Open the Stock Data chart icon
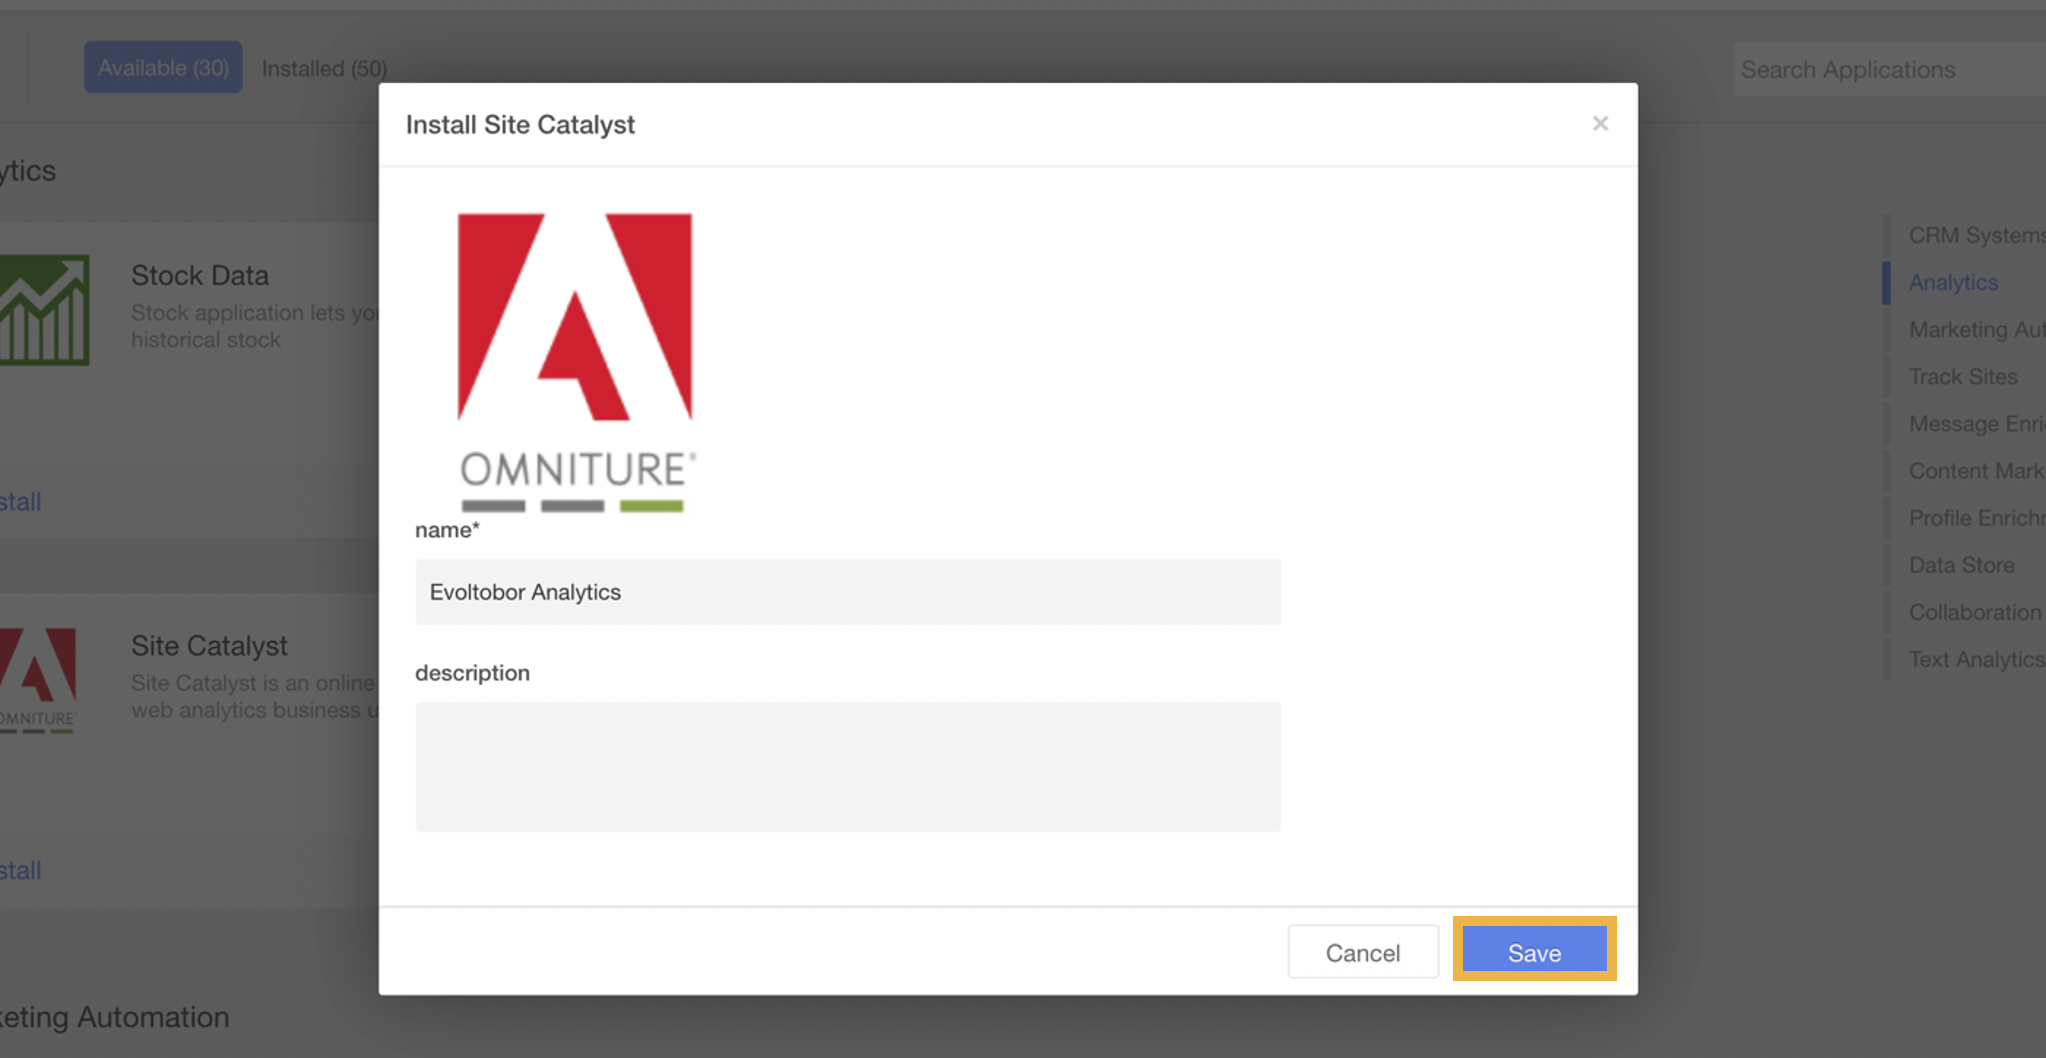This screenshot has width=2046, height=1058. tap(44, 309)
